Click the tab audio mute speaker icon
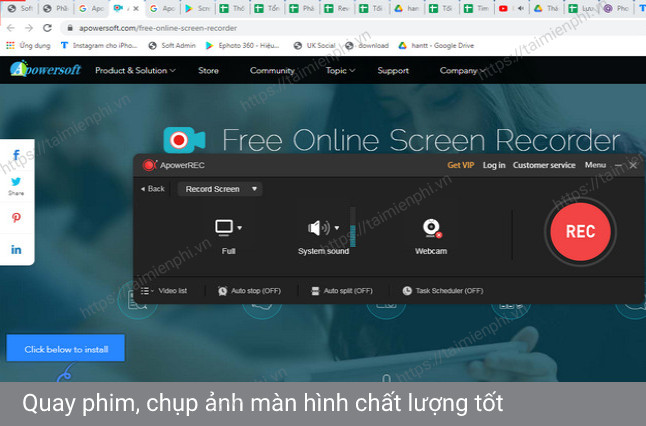This screenshot has width=646, height=426. click(x=521, y=8)
